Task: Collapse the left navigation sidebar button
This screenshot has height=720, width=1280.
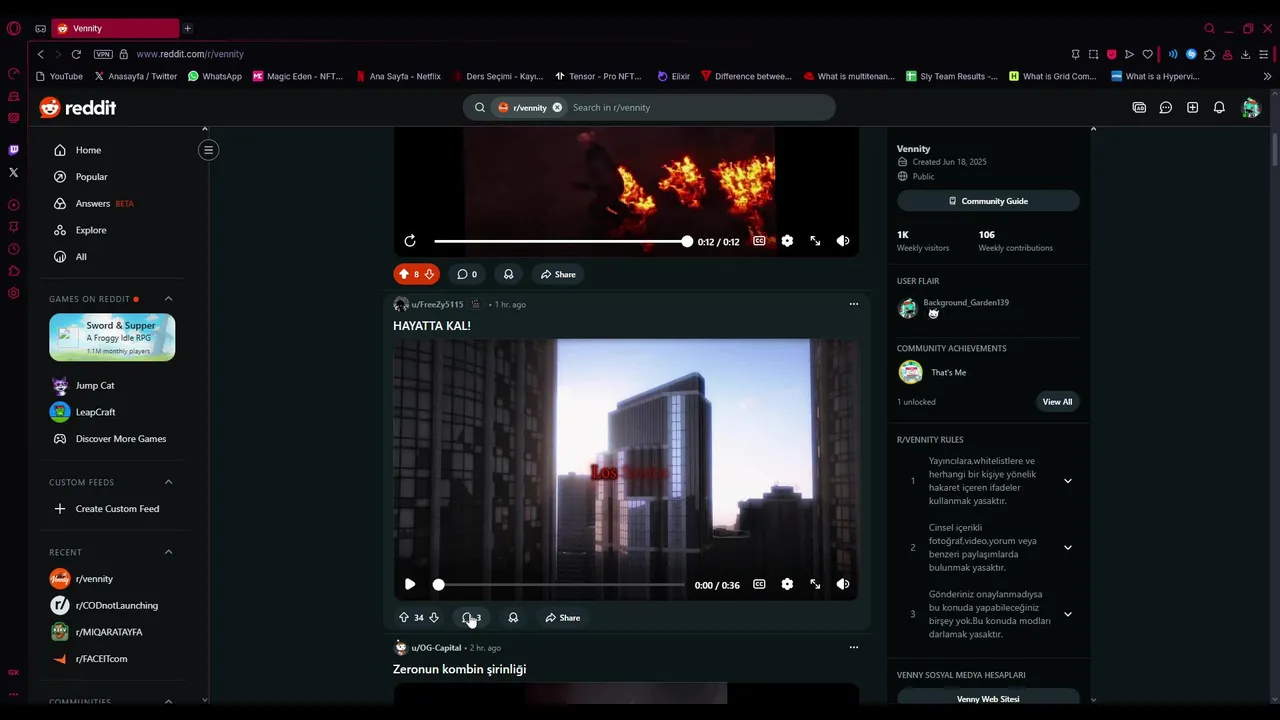Action: 208,150
